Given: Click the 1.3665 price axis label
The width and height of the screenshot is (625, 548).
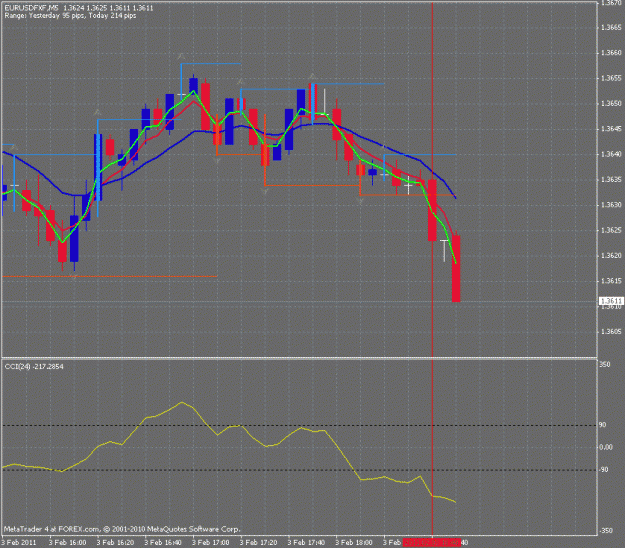Looking at the screenshot, I should tap(611, 27).
